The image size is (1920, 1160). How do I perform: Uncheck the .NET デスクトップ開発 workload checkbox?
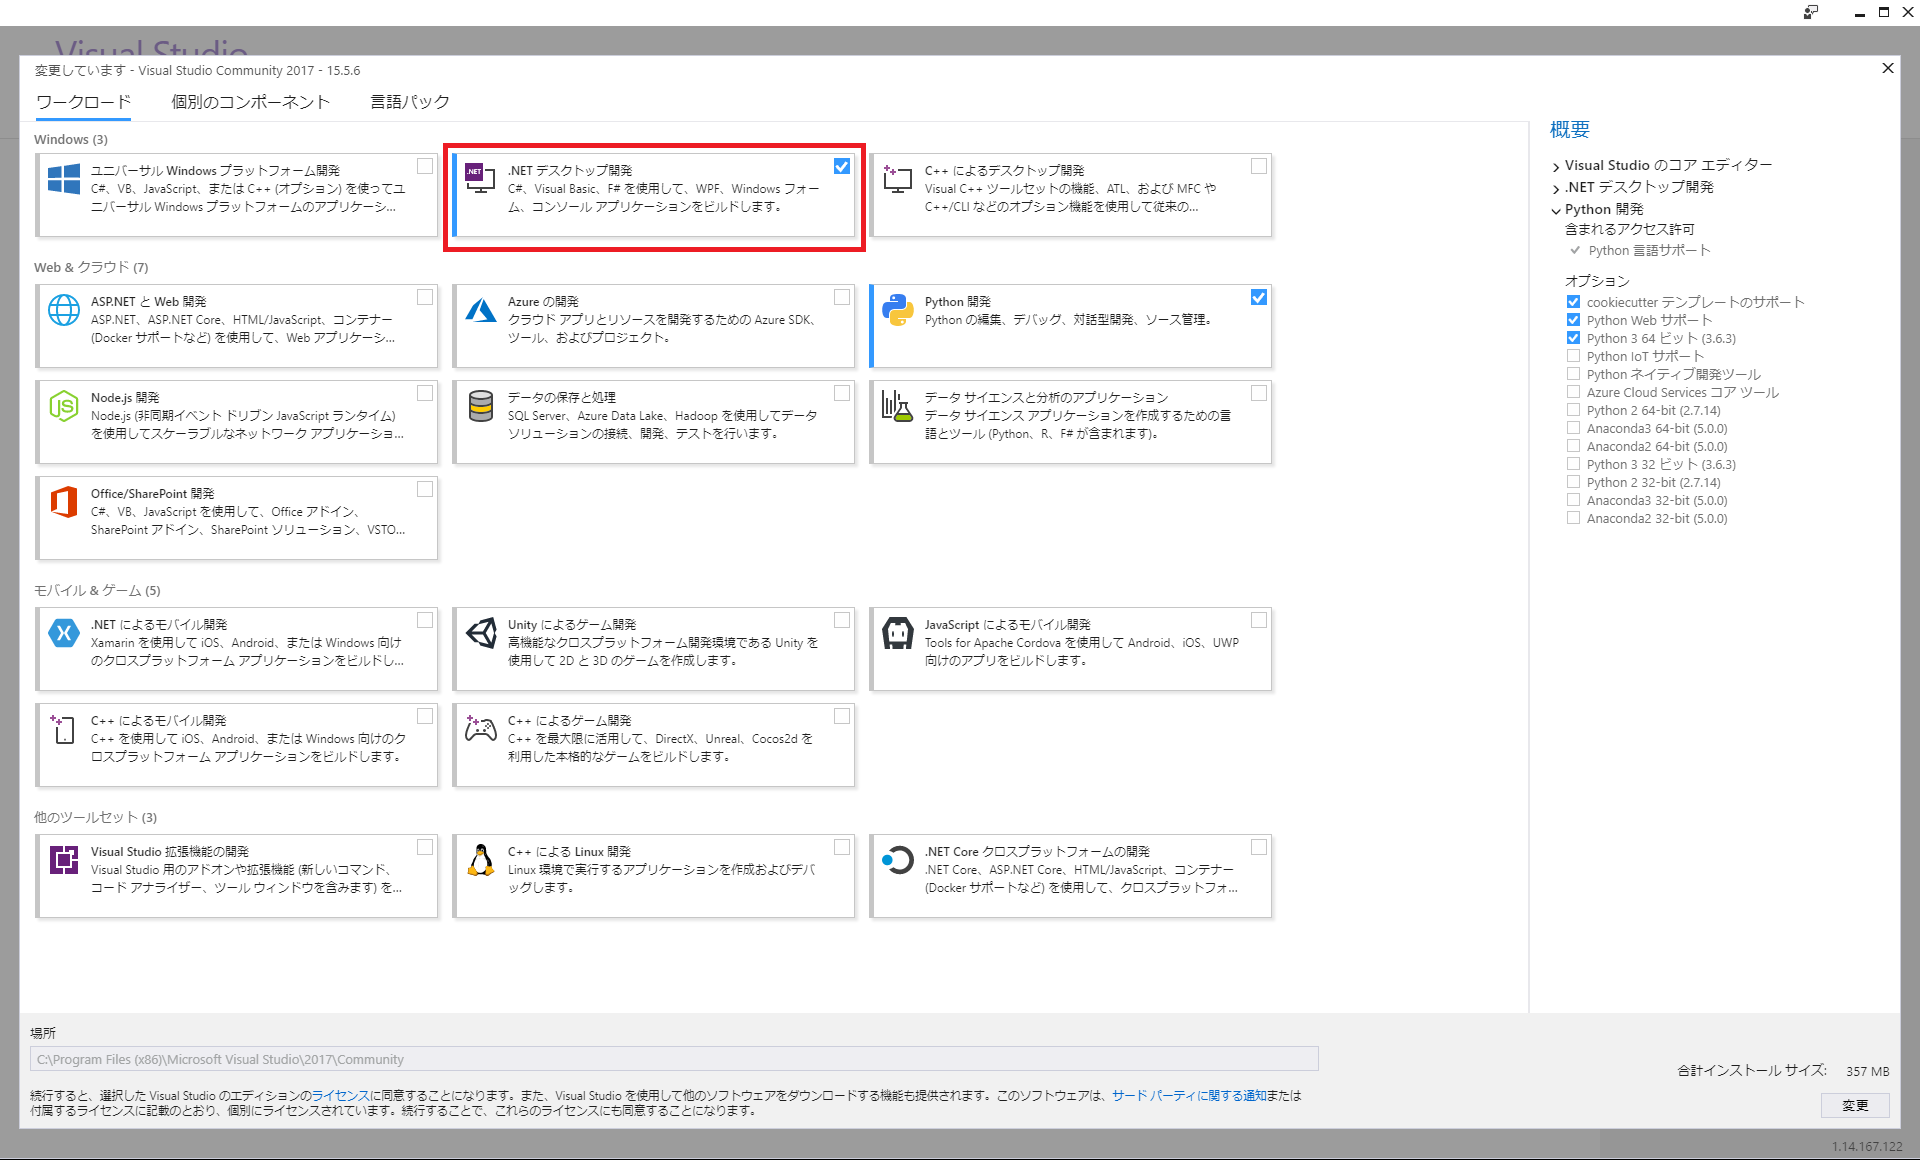click(841, 166)
